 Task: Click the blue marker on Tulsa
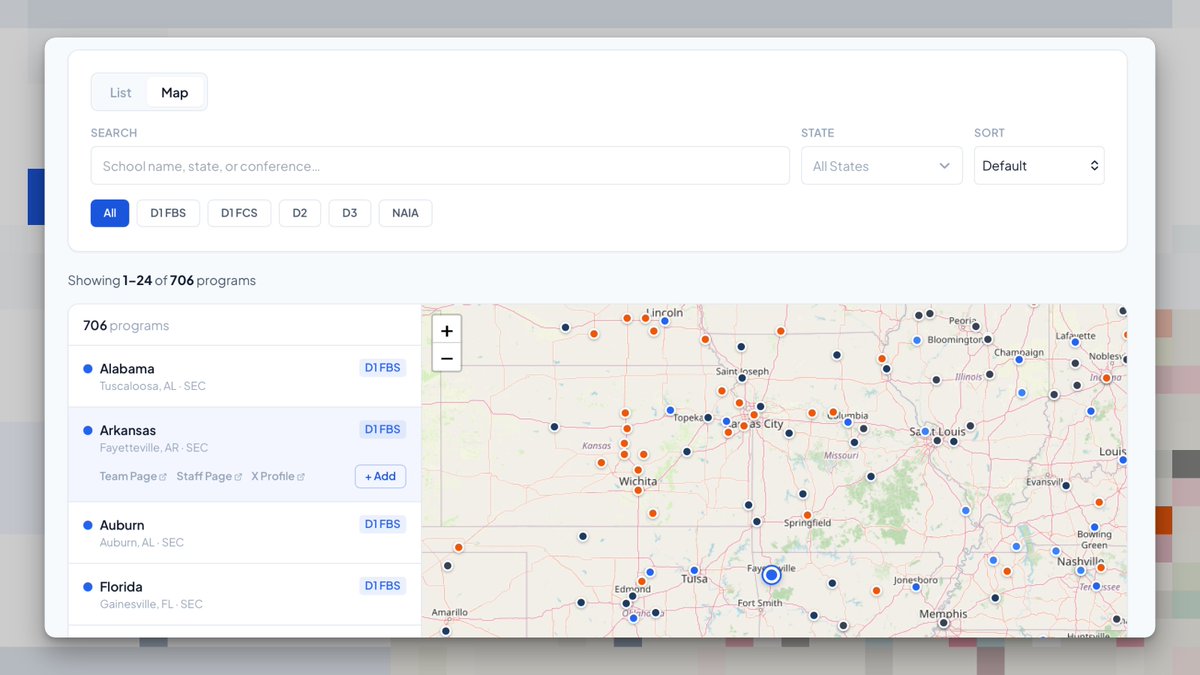pos(694,570)
